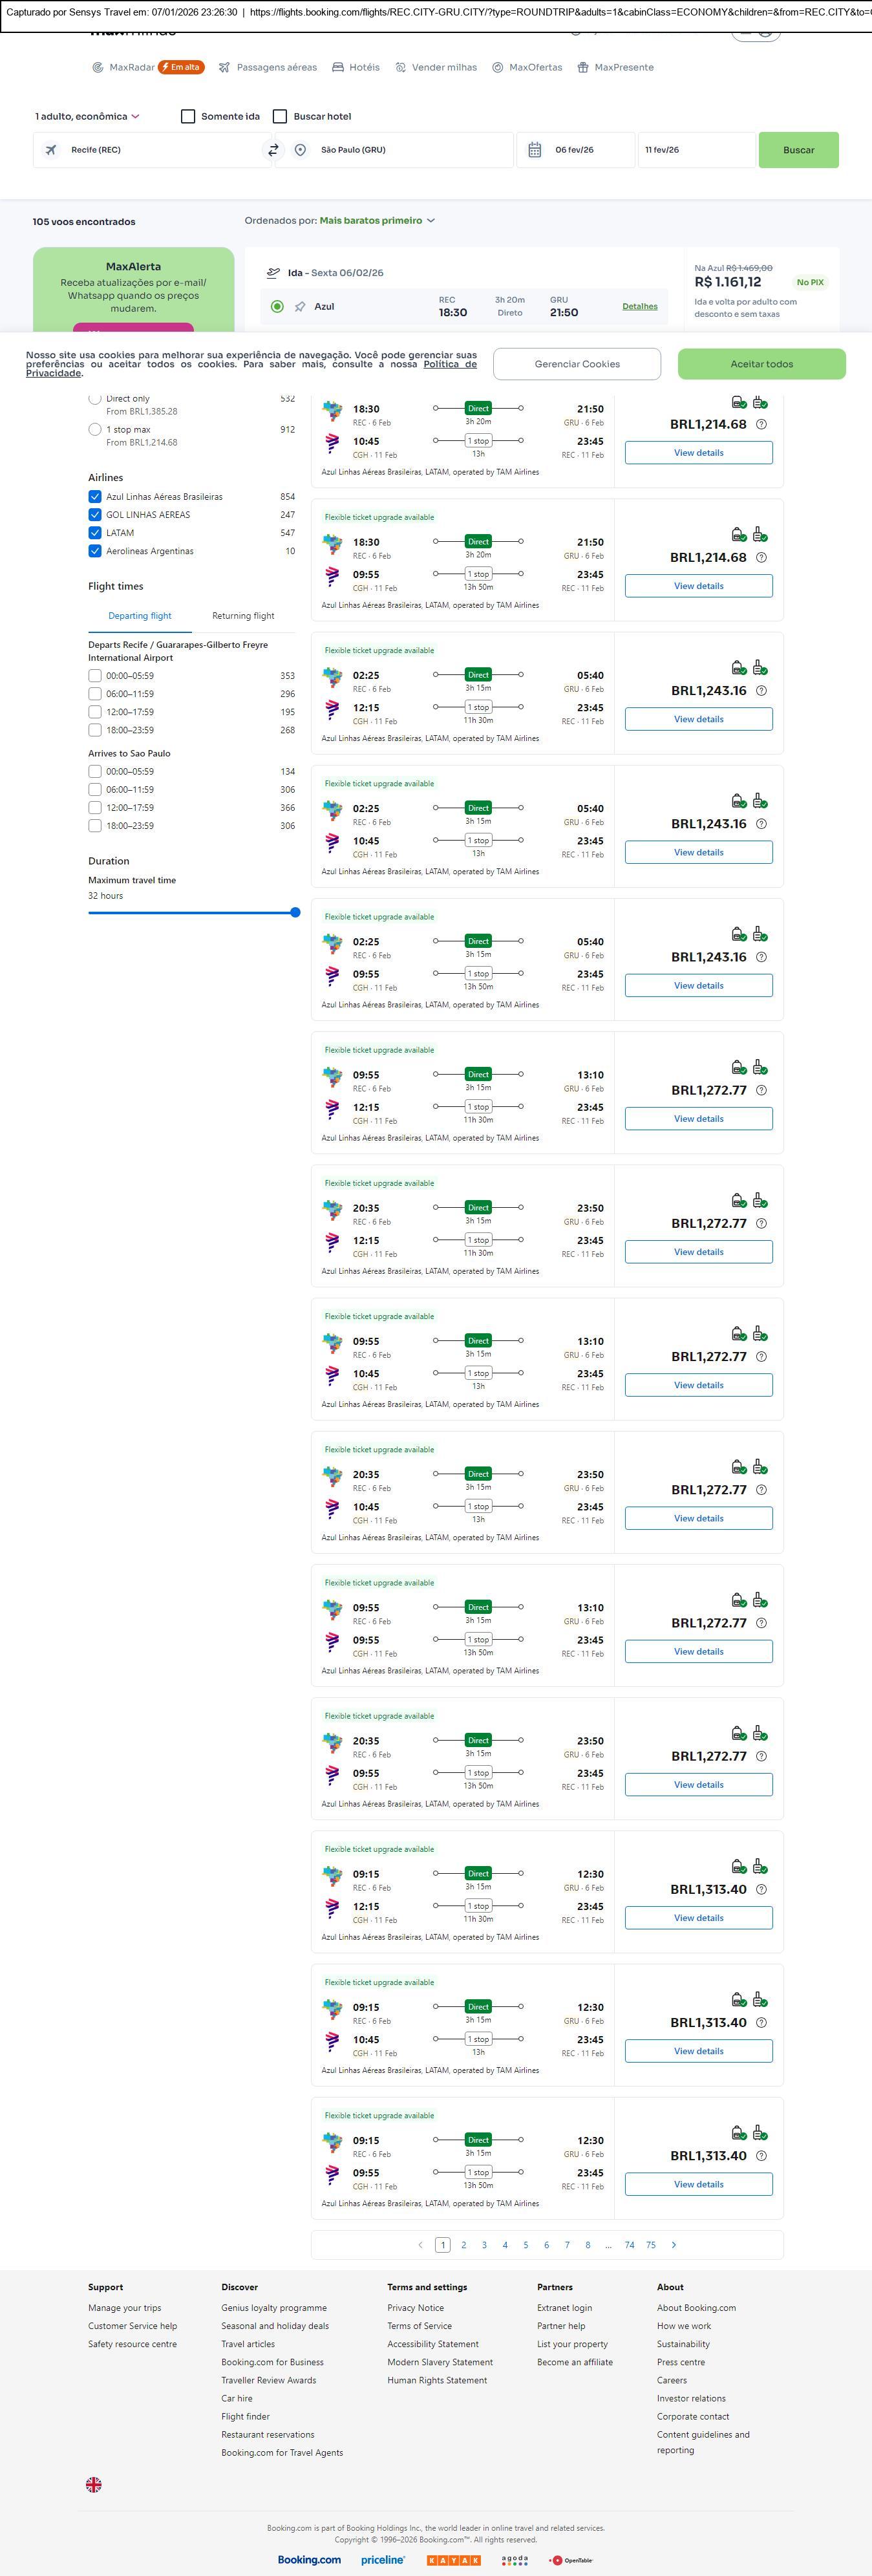Check the Somente ida checkbox
The width and height of the screenshot is (872, 2576).
(x=188, y=117)
